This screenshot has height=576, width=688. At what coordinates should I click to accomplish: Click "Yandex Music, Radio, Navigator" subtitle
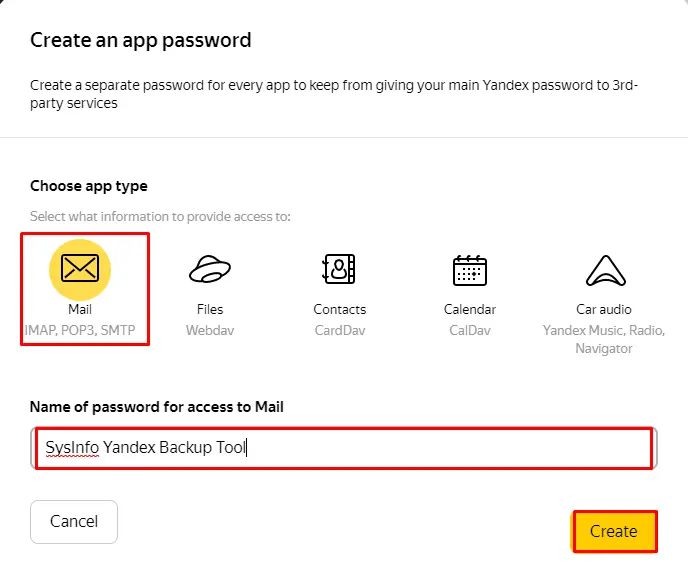click(x=604, y=339)
